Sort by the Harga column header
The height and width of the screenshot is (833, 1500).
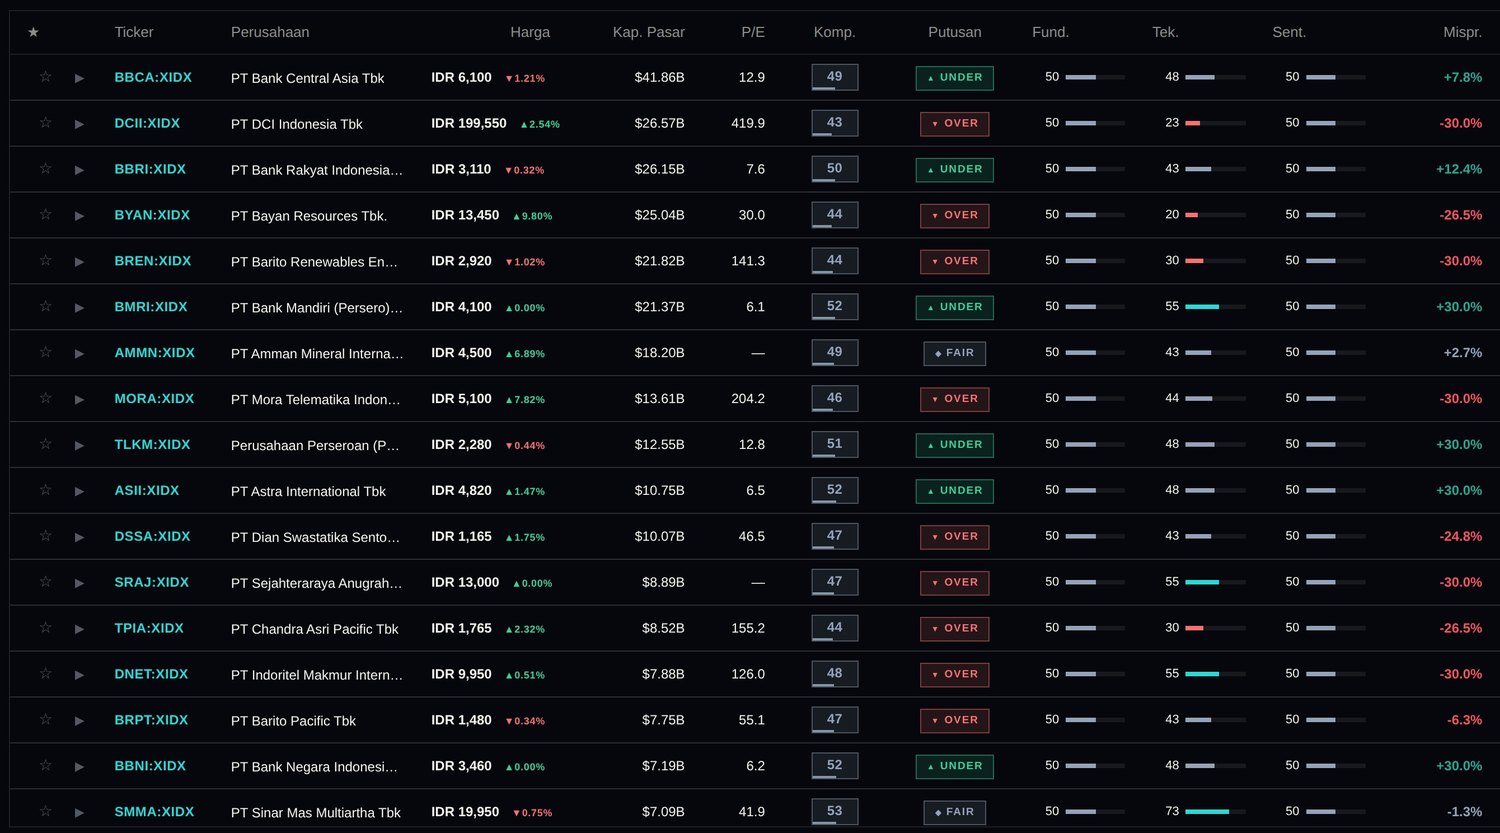530,32
